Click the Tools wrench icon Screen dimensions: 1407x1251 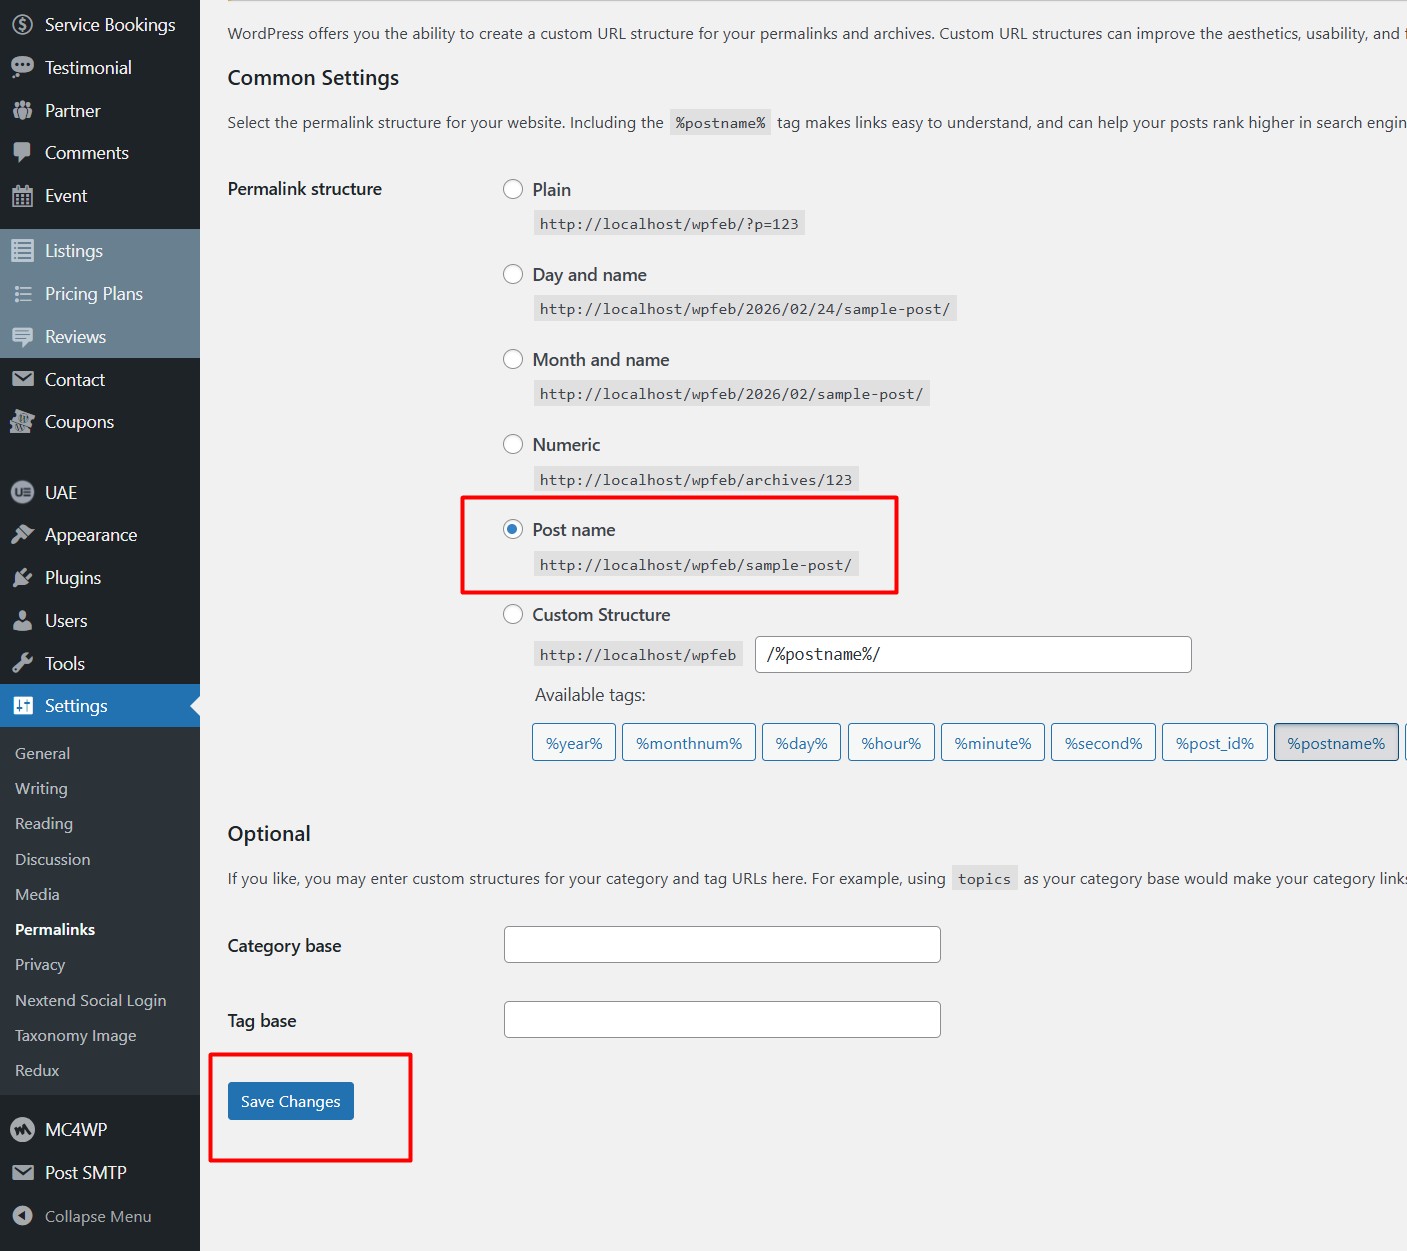click(x=22, y=663)
